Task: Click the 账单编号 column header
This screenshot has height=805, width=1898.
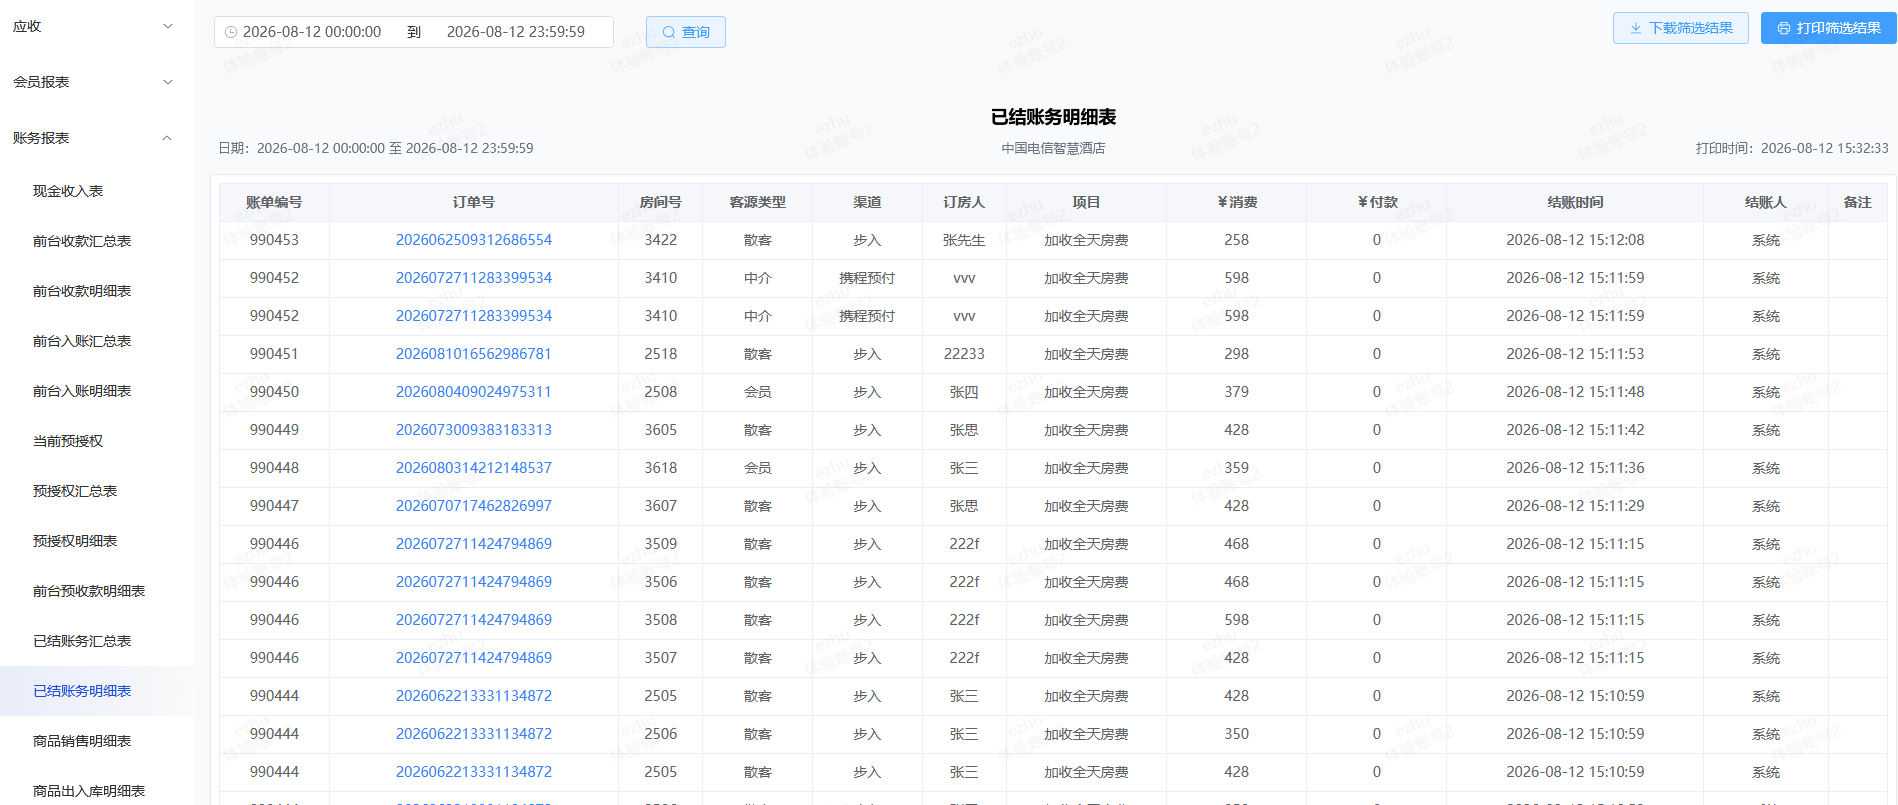Action: pyautogui.click(x=274, y=202)
